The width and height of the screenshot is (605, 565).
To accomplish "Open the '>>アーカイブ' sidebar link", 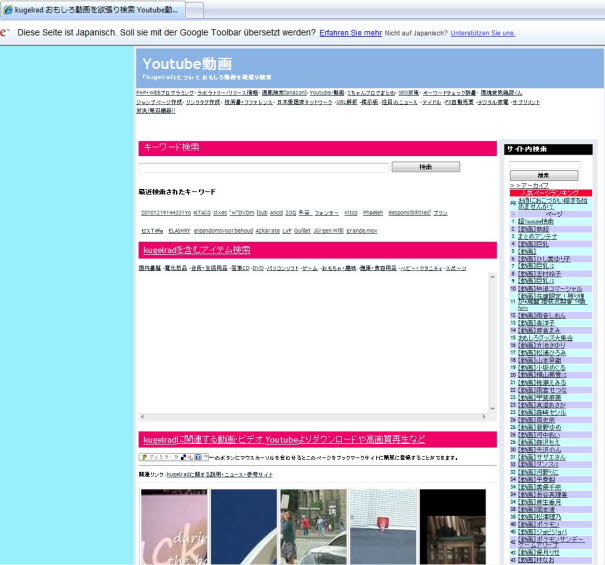I will [x=529, y=185].
